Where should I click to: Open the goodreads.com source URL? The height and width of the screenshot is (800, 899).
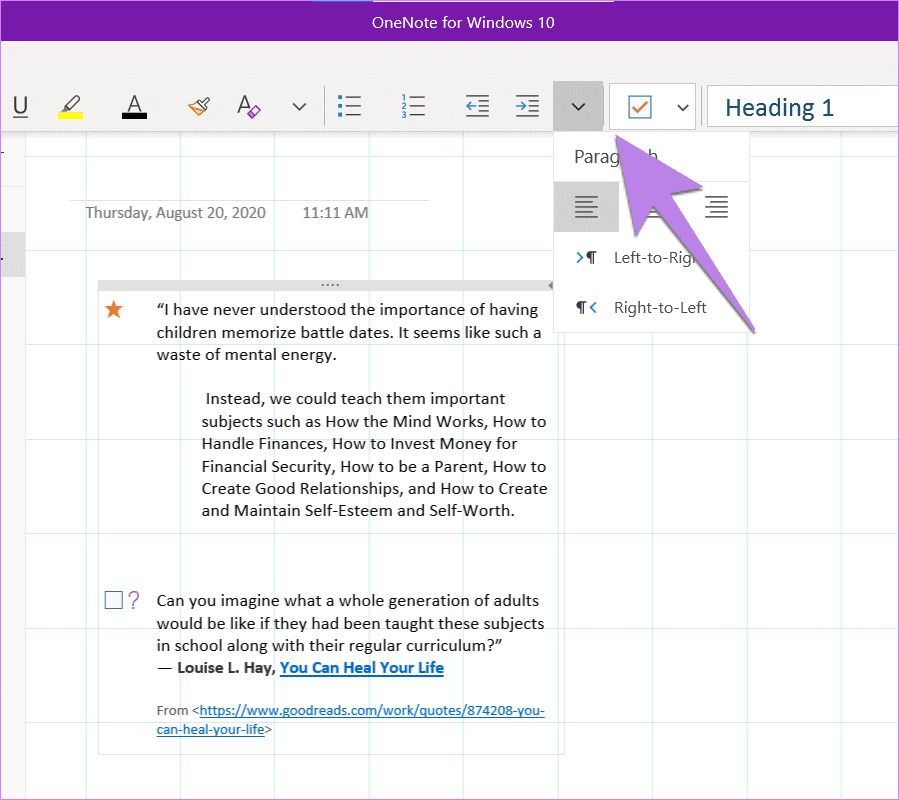click(x=350, y=720)
